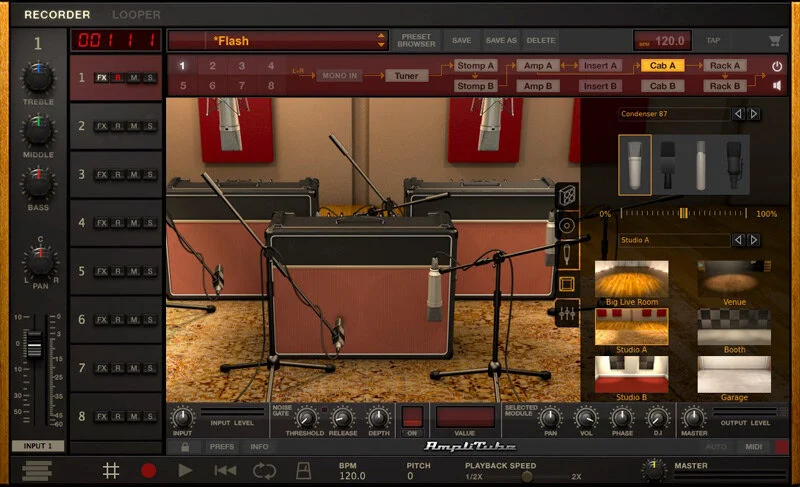Select next room with right arrow by Studio A
This screenshot has width=800, height=487.
coord(754,240)
